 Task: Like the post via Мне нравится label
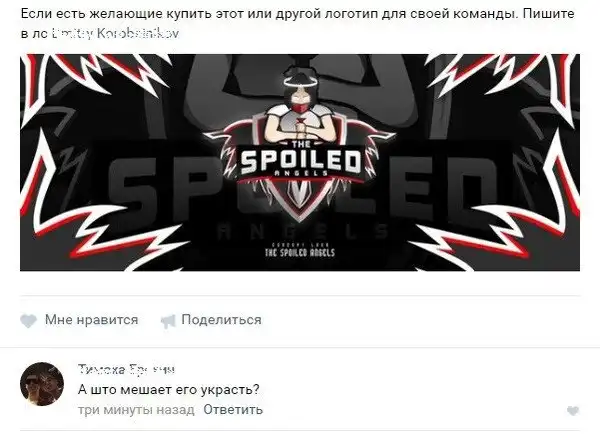[91, 320]
